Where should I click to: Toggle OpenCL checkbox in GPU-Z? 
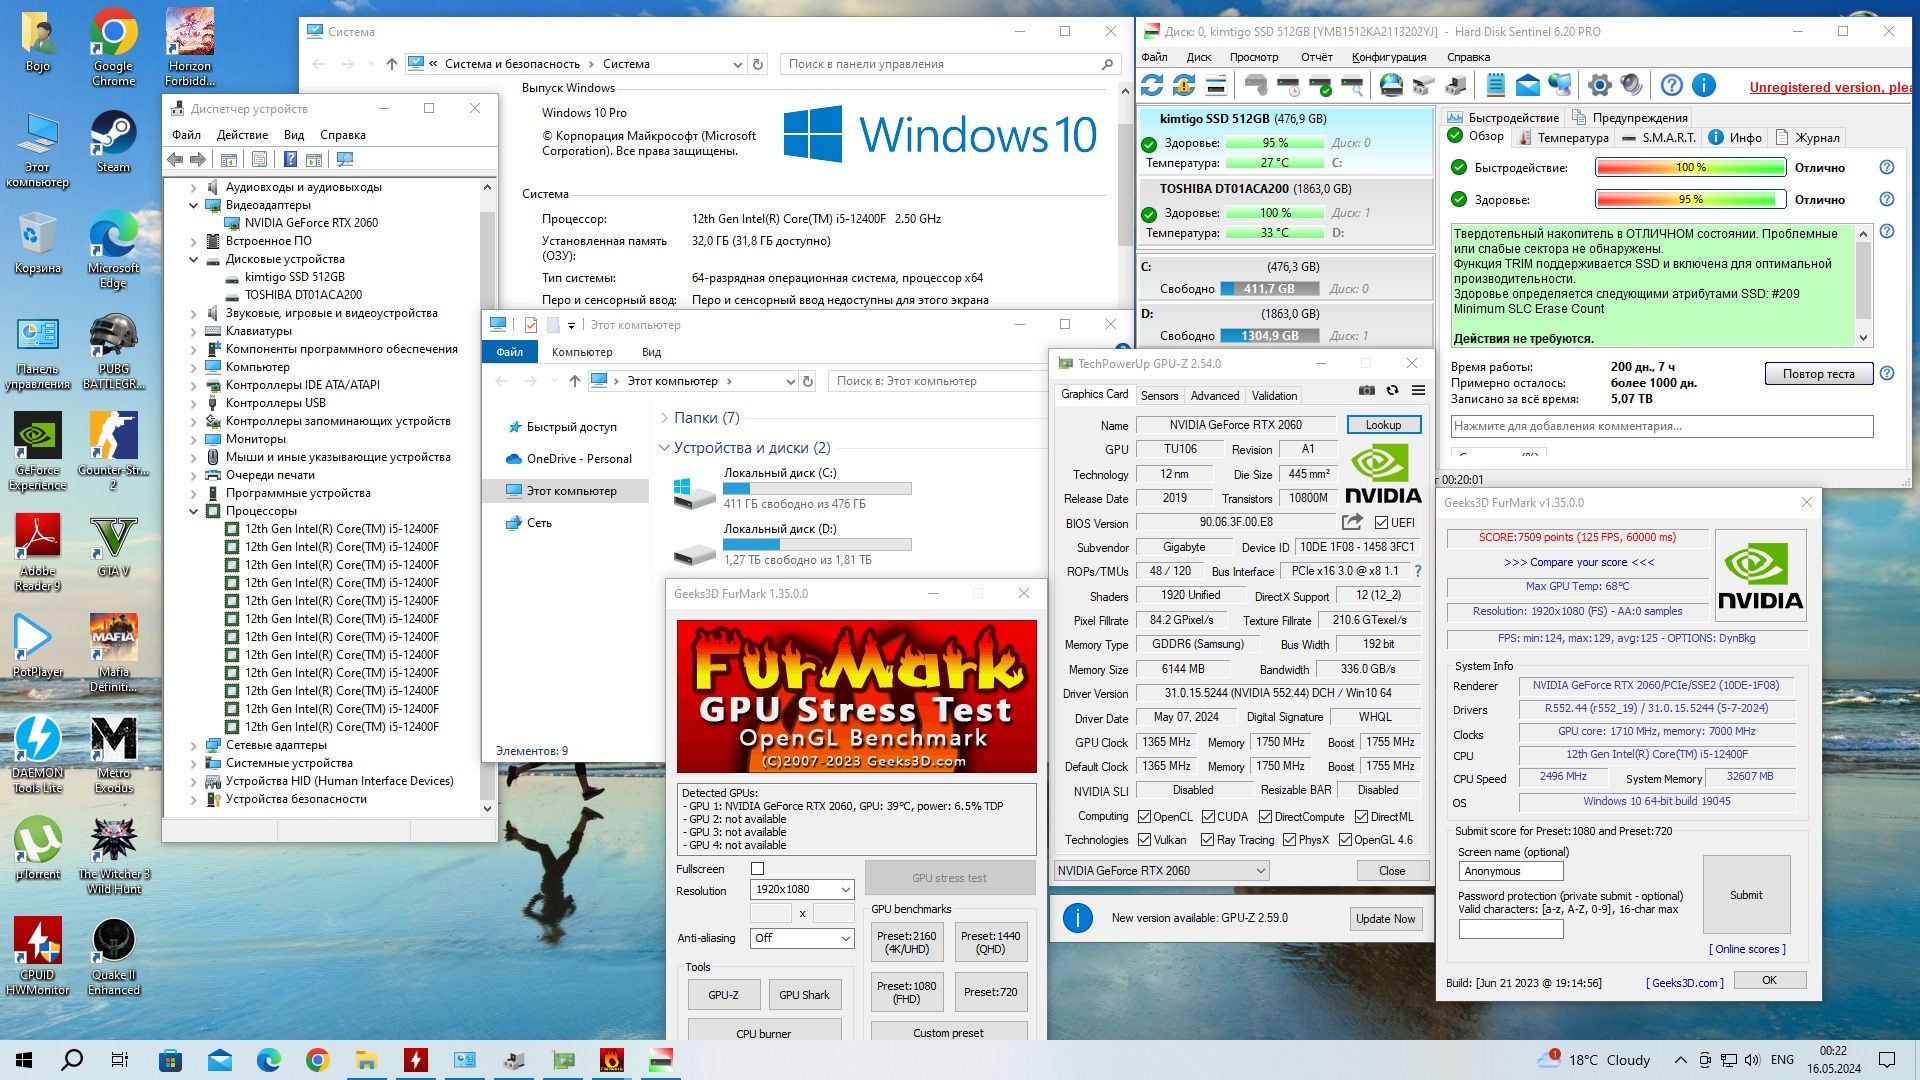click(x=1144, y=816)
